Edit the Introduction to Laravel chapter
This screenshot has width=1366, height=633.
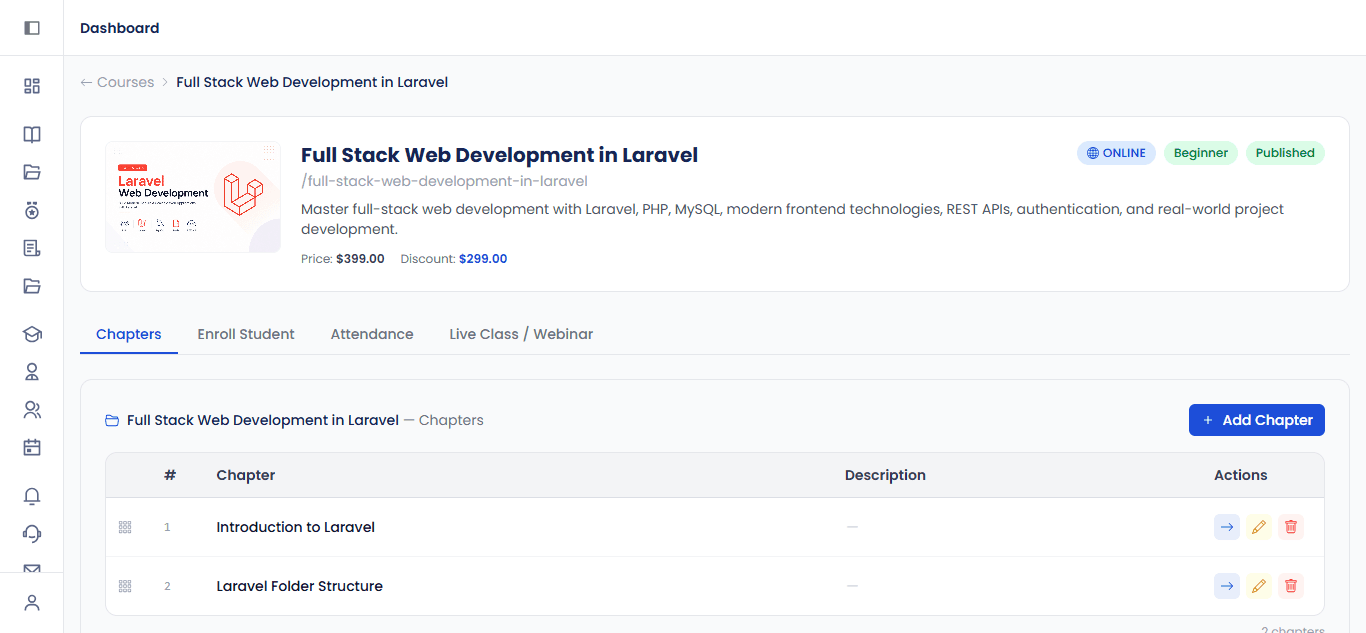coord(1259,527)
